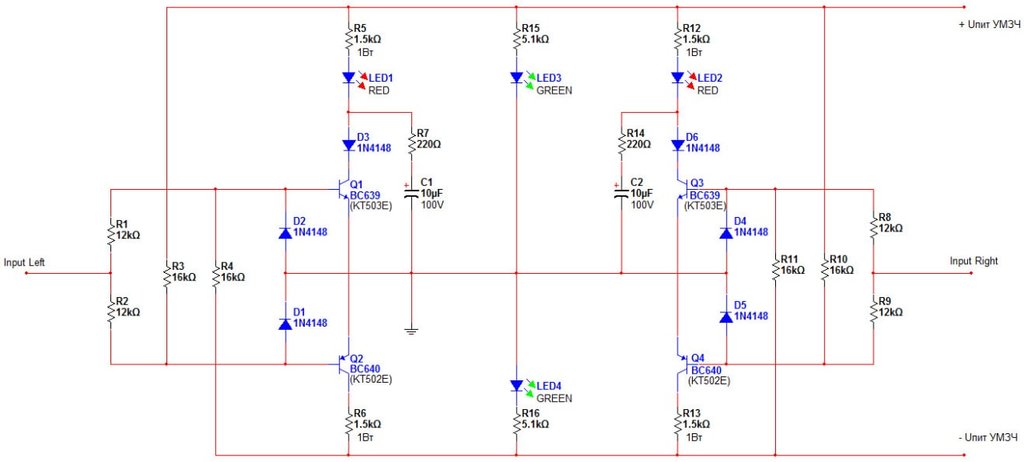Viewport: 1024px width, 462px height.
Task: Click the (KT503E) text under Q1
Action: 371,206
